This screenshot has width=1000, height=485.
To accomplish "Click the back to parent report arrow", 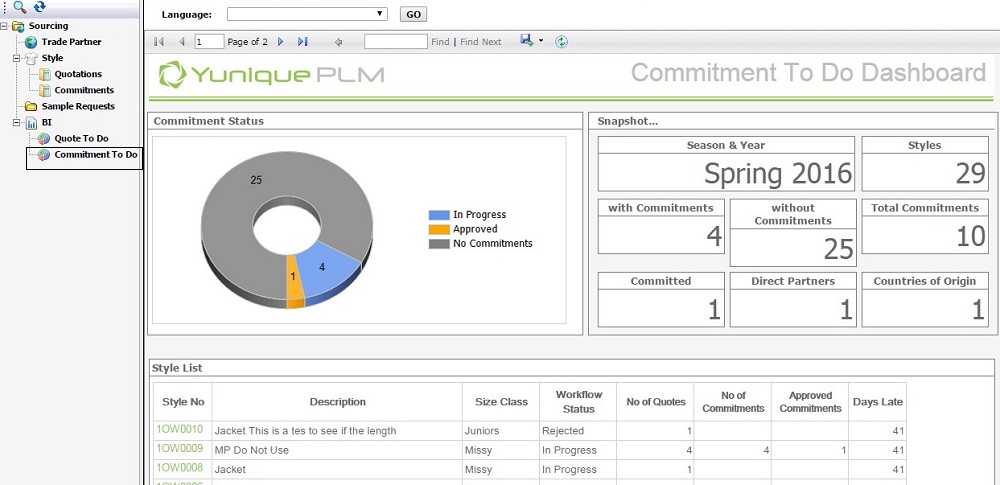I will 338,42.
